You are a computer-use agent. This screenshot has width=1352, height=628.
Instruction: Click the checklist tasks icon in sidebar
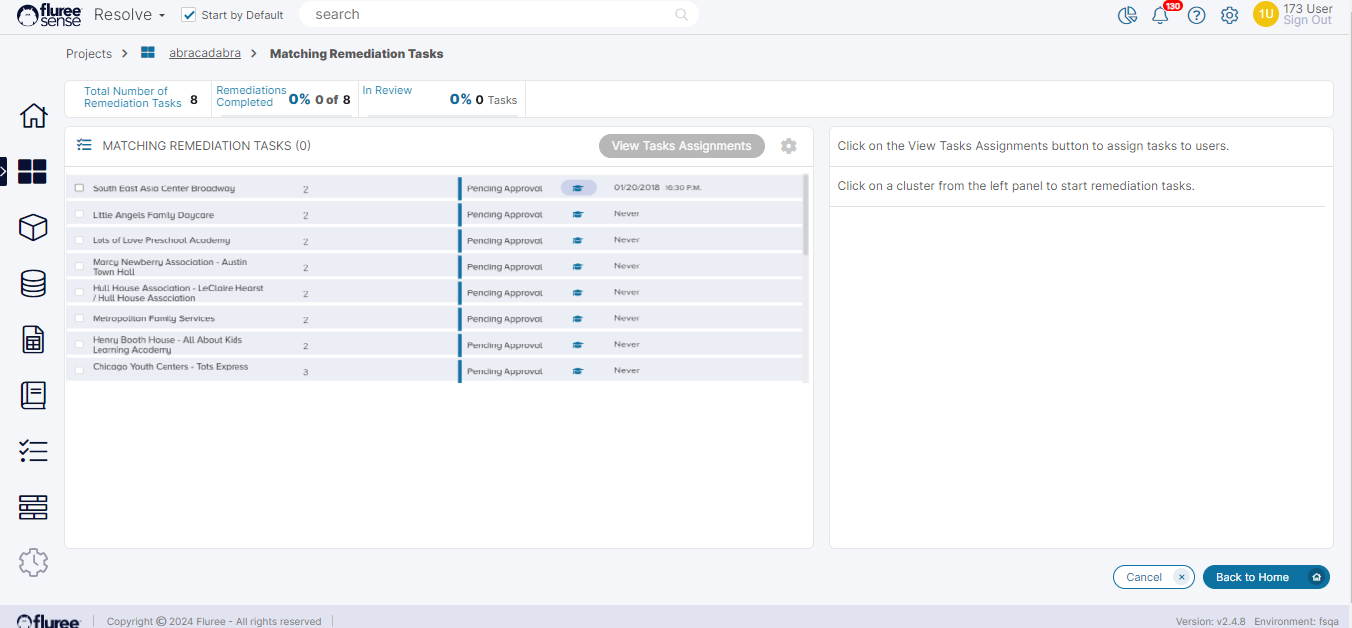[x=33, y=451]
